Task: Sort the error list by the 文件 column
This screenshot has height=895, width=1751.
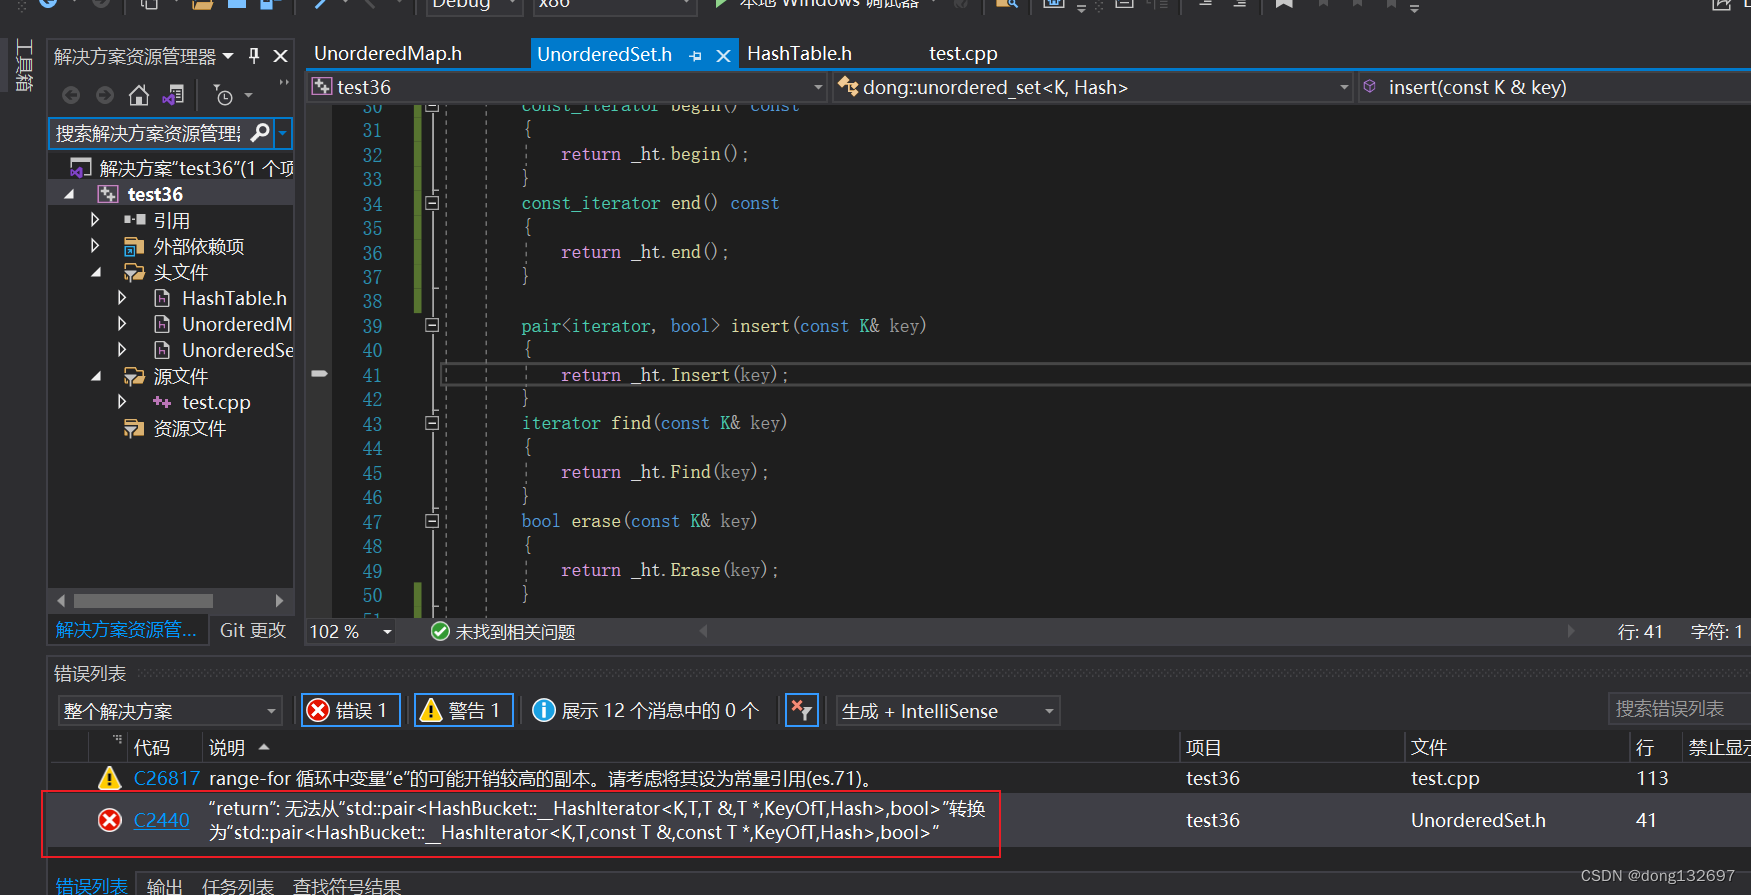Action: (x=1517, y=747)
